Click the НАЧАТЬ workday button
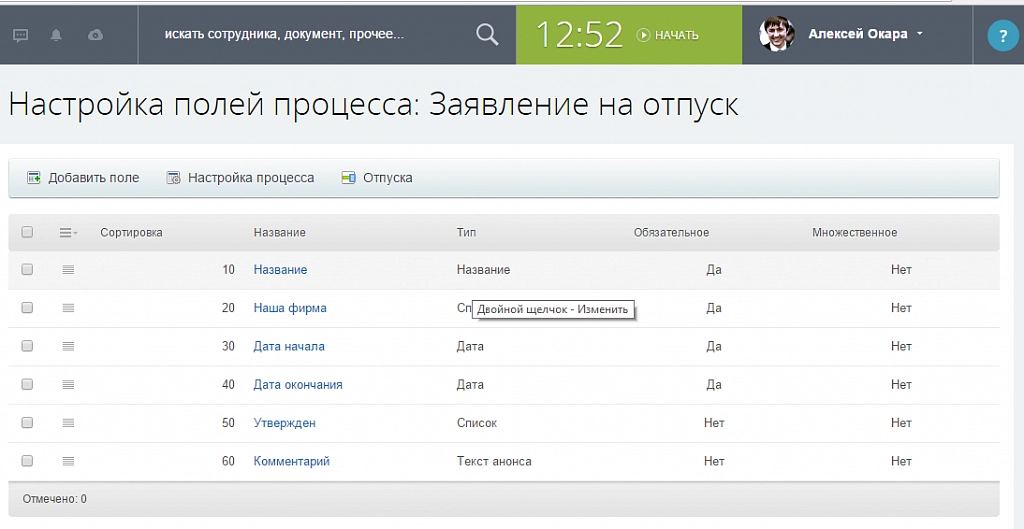 point(667,35)
